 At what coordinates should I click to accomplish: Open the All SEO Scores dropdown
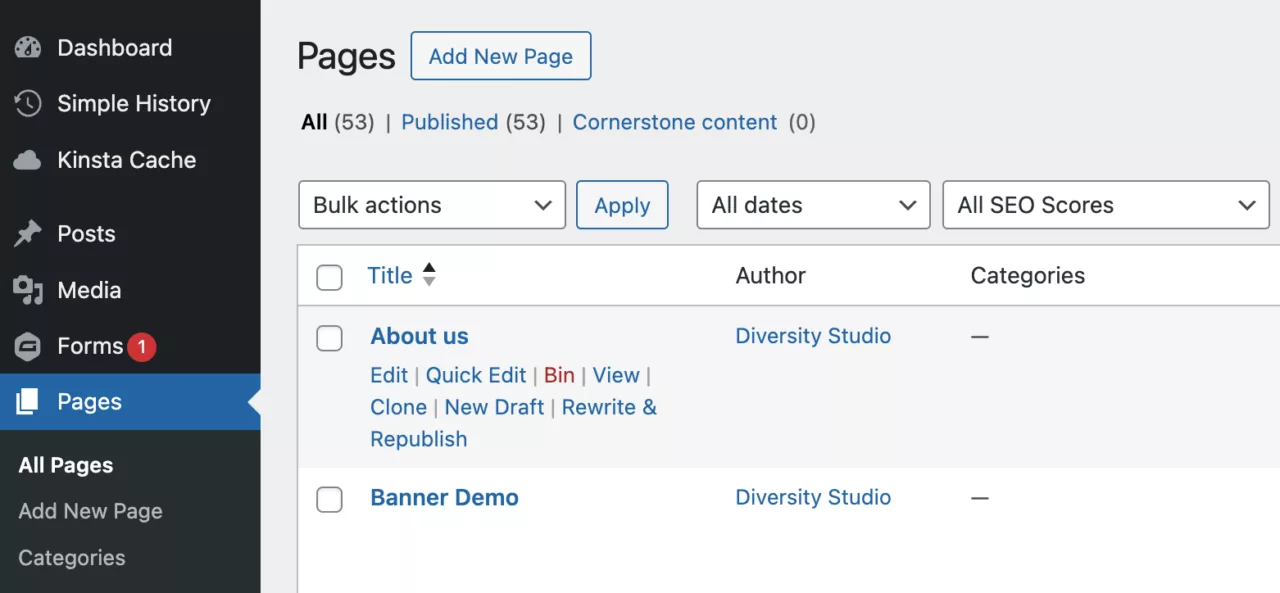pyautogui.click(x=1105, y=205)
